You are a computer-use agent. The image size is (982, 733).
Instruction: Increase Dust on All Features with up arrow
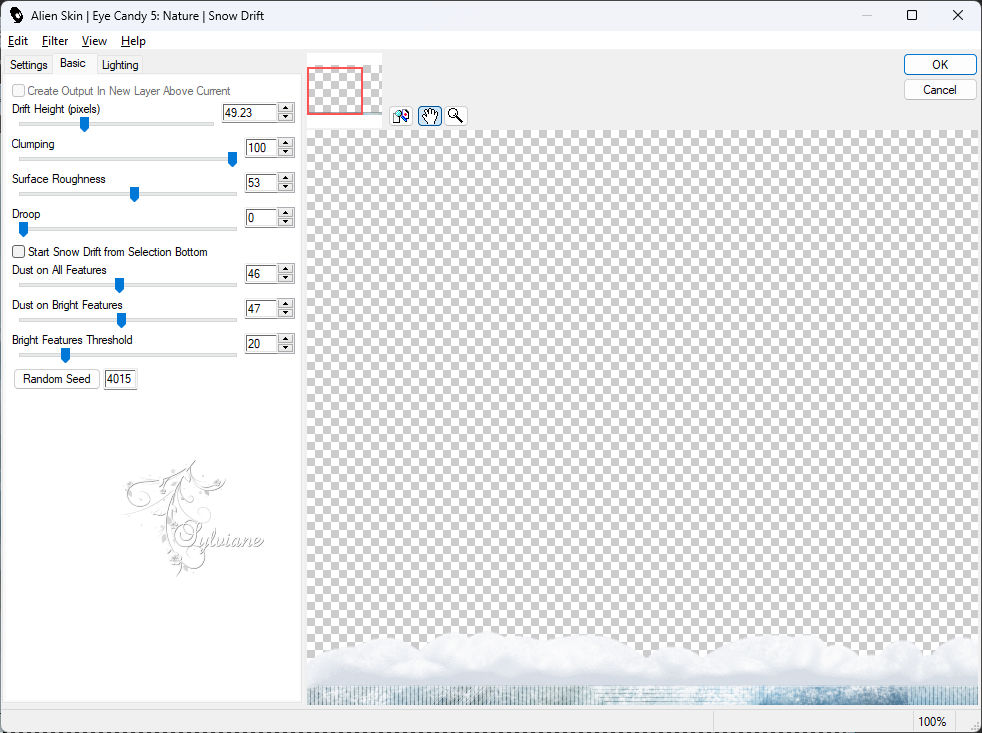(x=286, y=269)
